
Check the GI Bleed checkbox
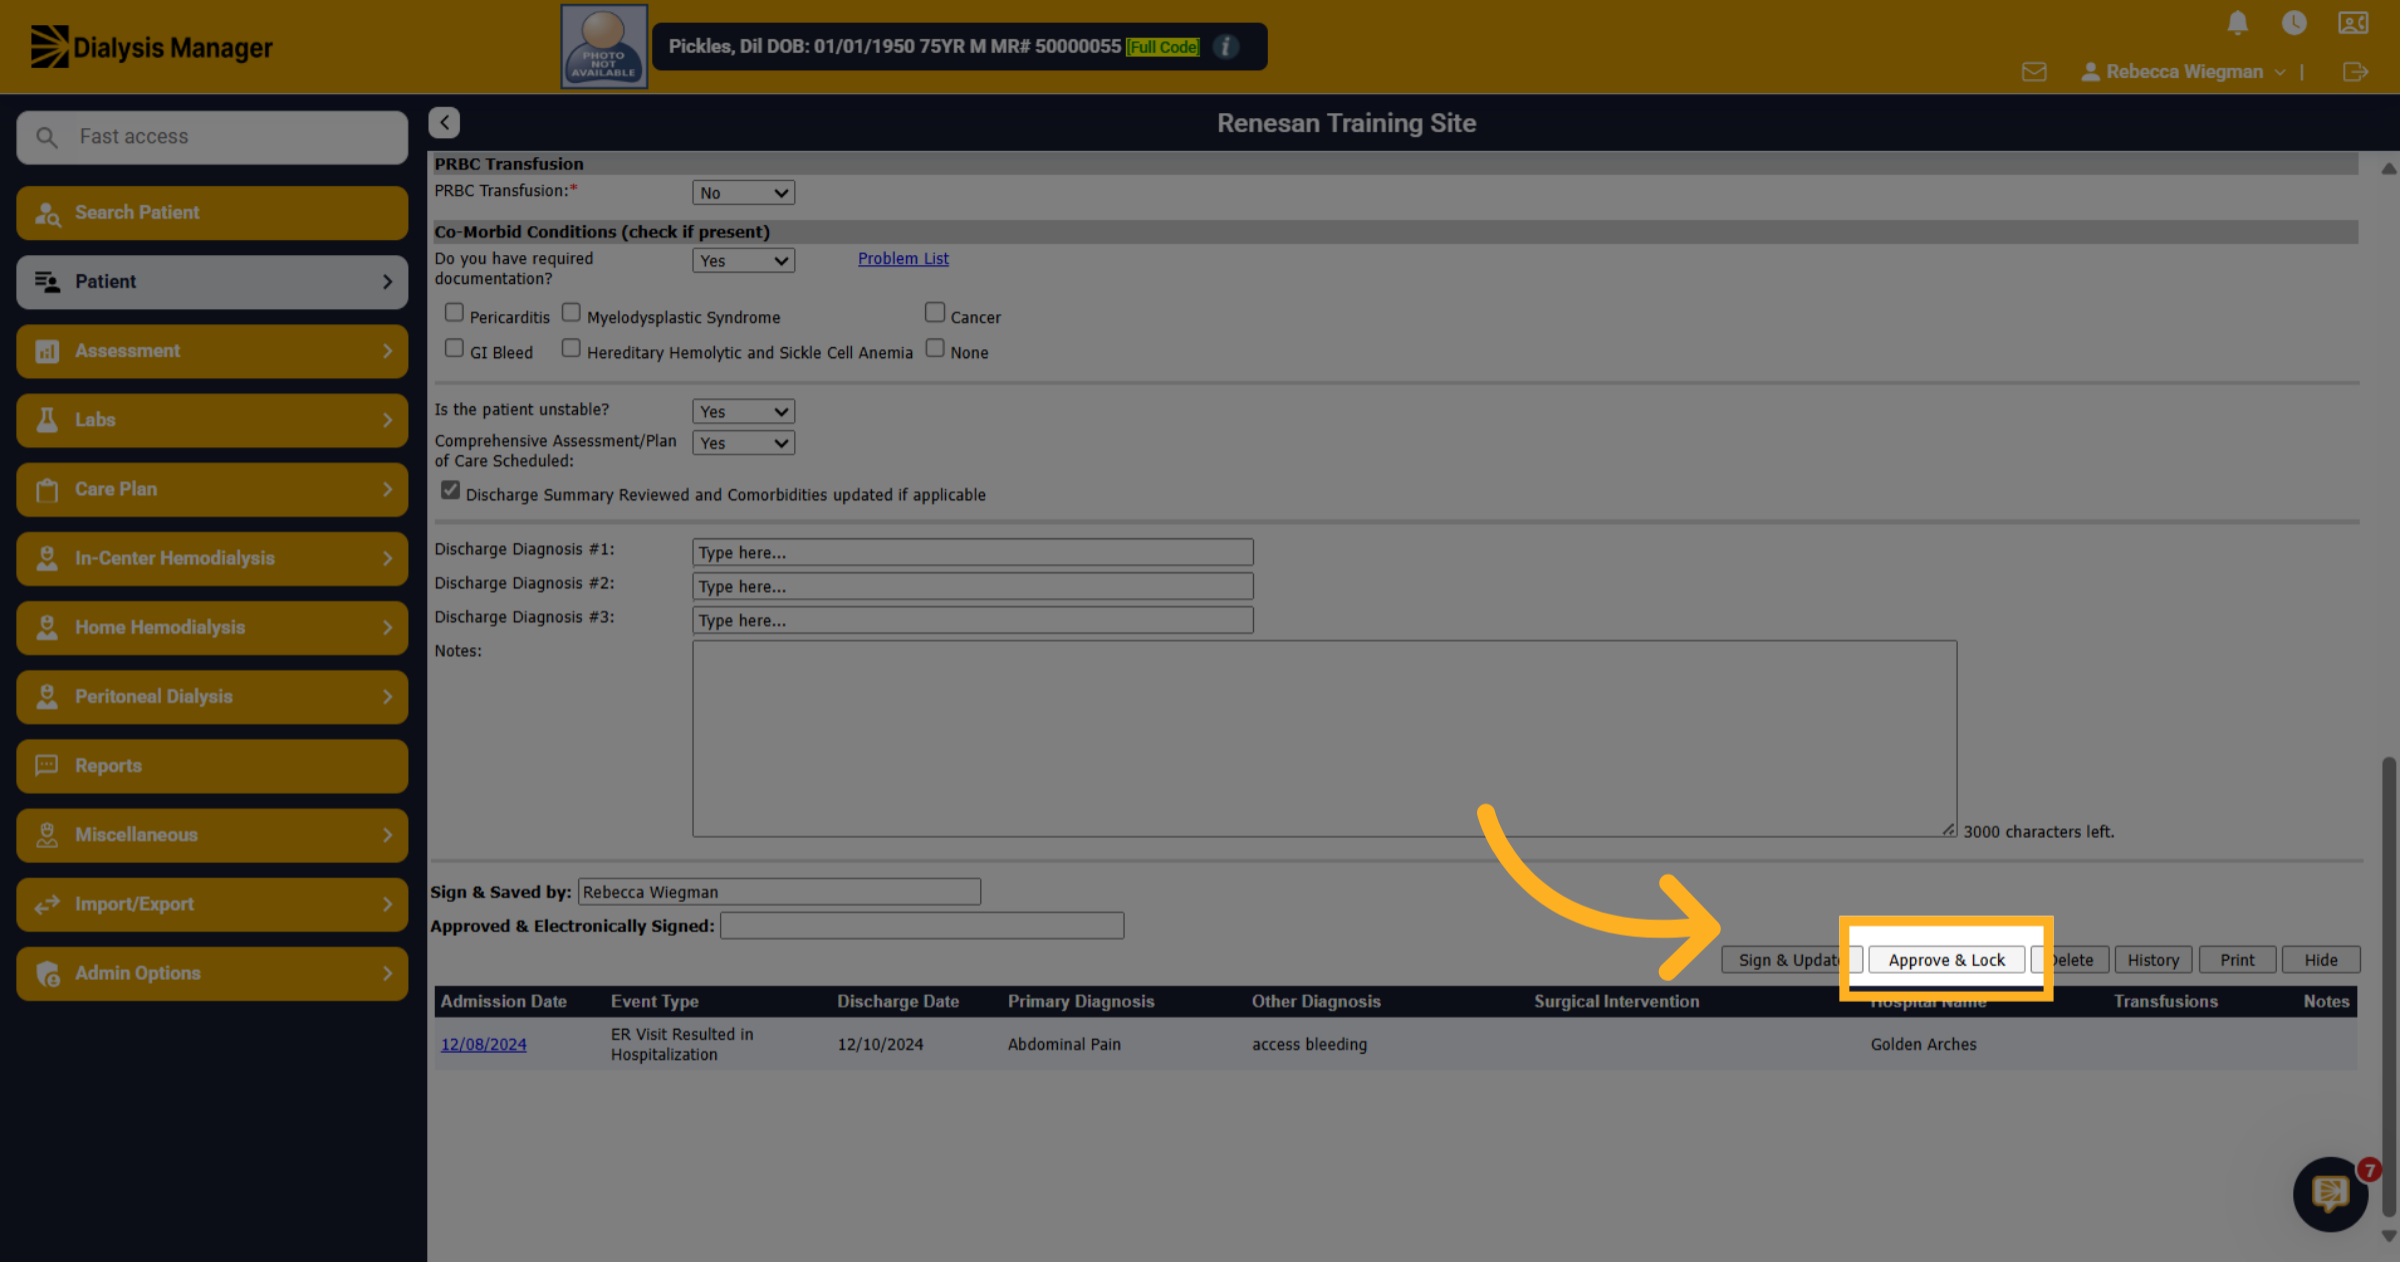454,348
